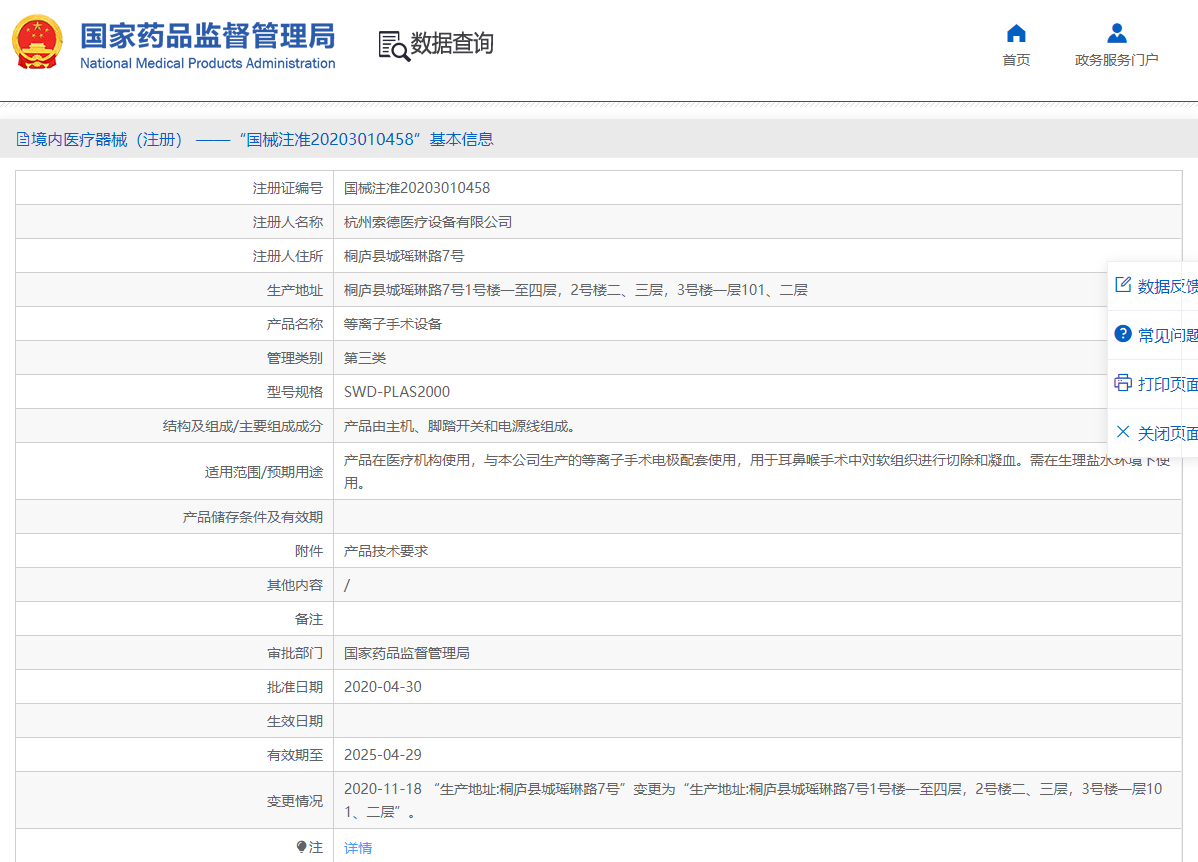
Task: Click the 关闭页面 X icon
Action: pyautogui.click(x=1122, y=432)
